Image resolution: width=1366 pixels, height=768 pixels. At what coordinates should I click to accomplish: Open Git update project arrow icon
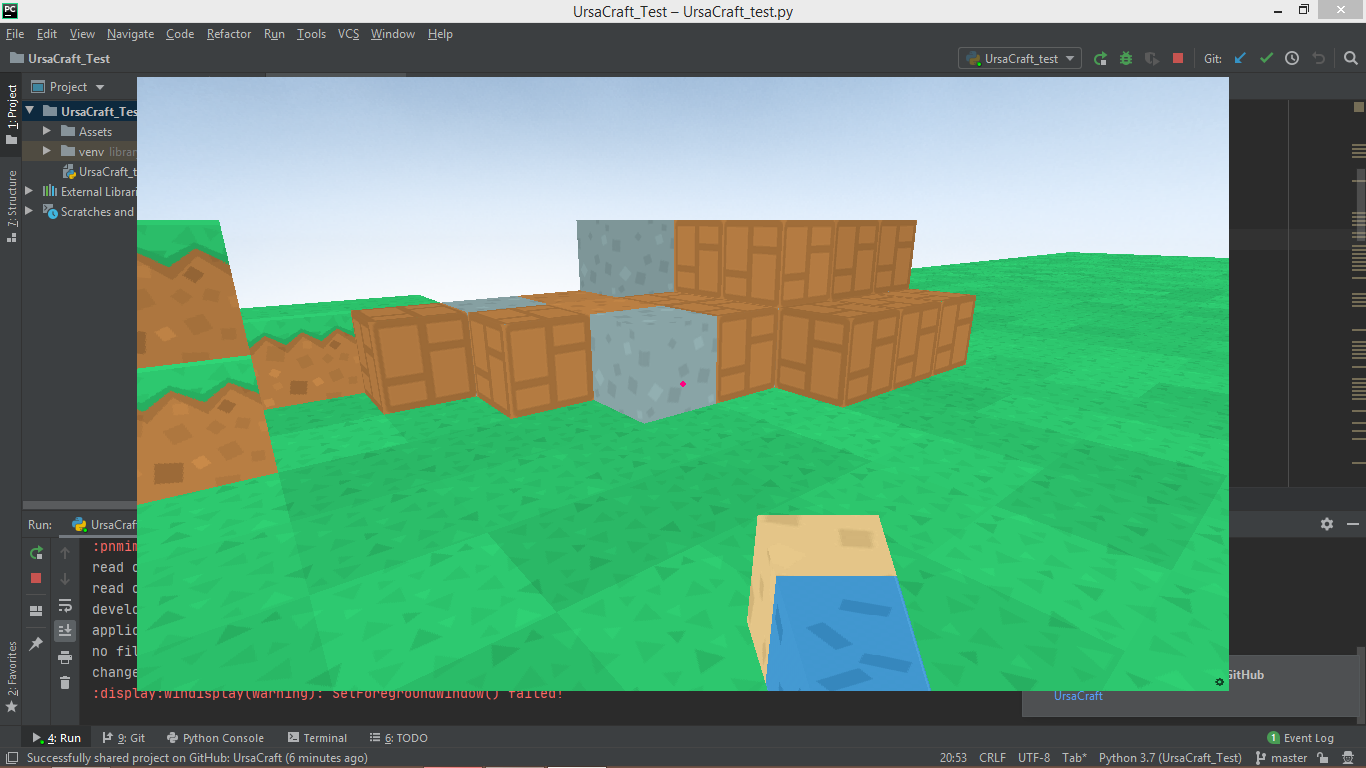click(1239, 58)
